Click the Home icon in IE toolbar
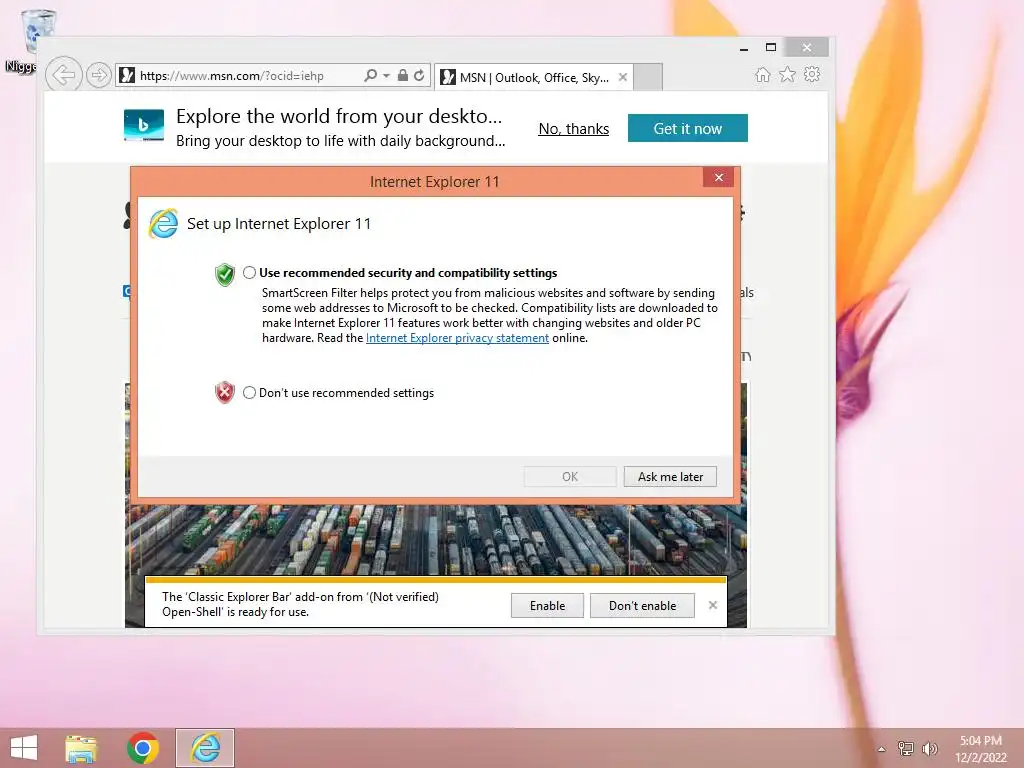Image resolution: width=1024 pixels, height=768 pixels. 762,74
